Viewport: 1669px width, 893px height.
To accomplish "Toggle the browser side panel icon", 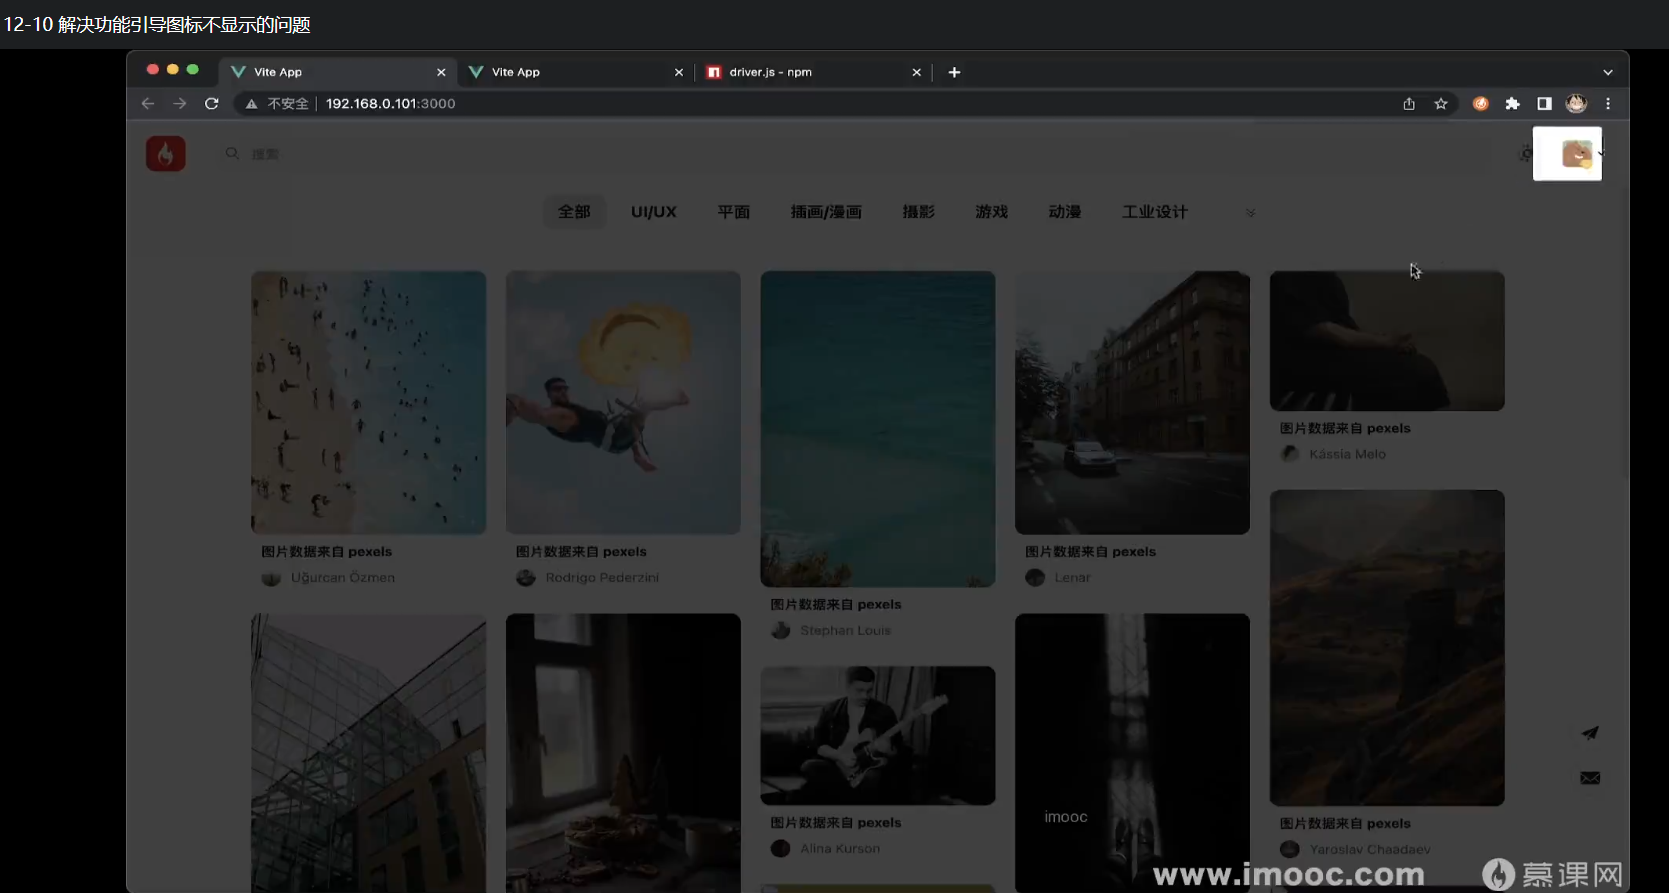I will tap(1545, 103).
